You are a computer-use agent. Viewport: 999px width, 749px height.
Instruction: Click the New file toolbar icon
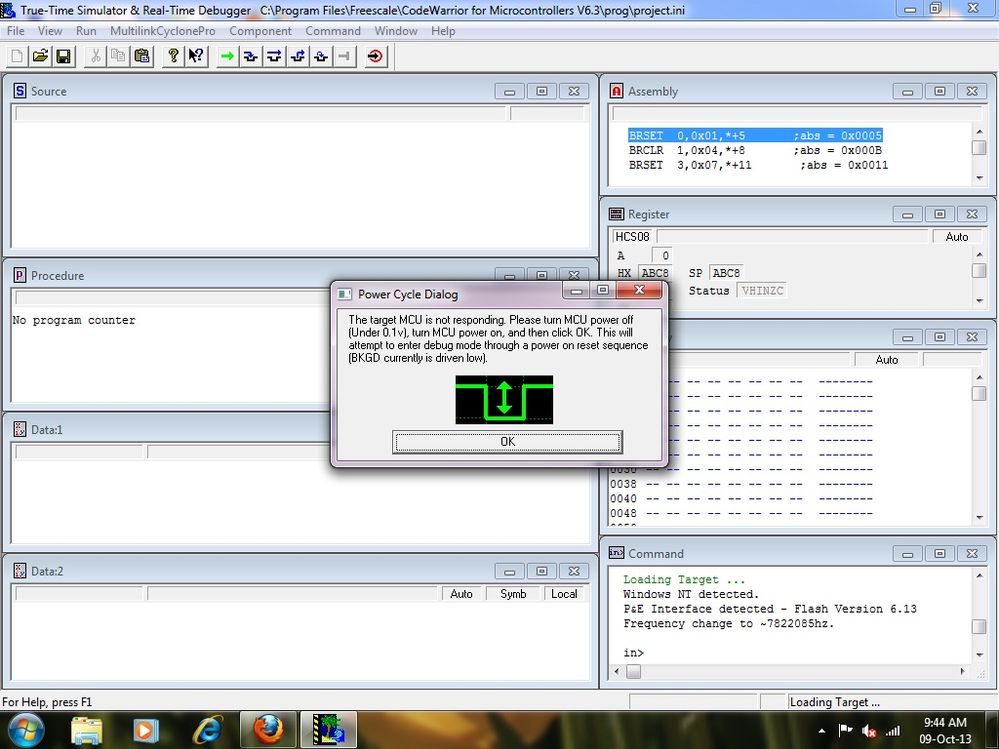pyautogui.click(x=17, y=56)
